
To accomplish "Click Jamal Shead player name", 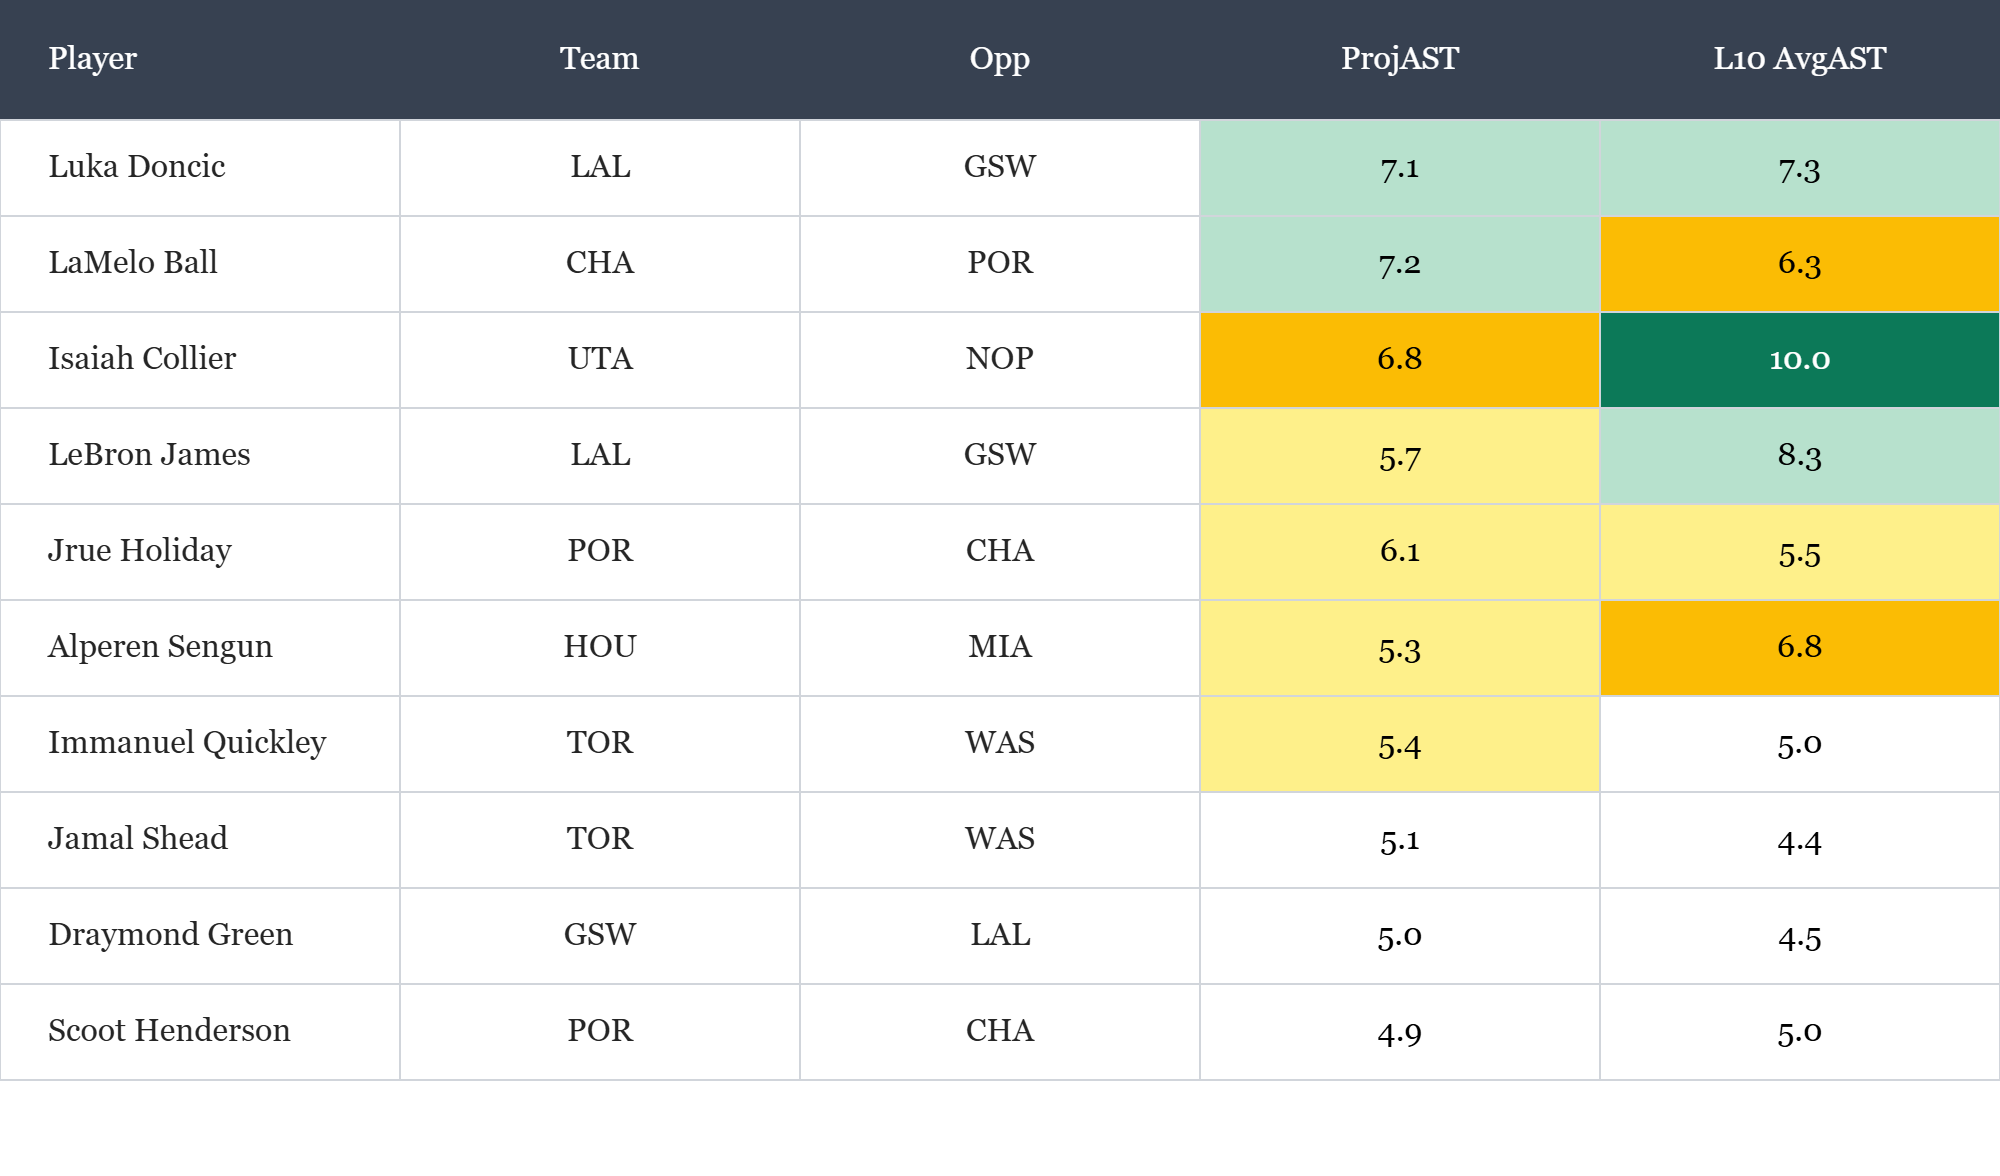I will point(138,838).
